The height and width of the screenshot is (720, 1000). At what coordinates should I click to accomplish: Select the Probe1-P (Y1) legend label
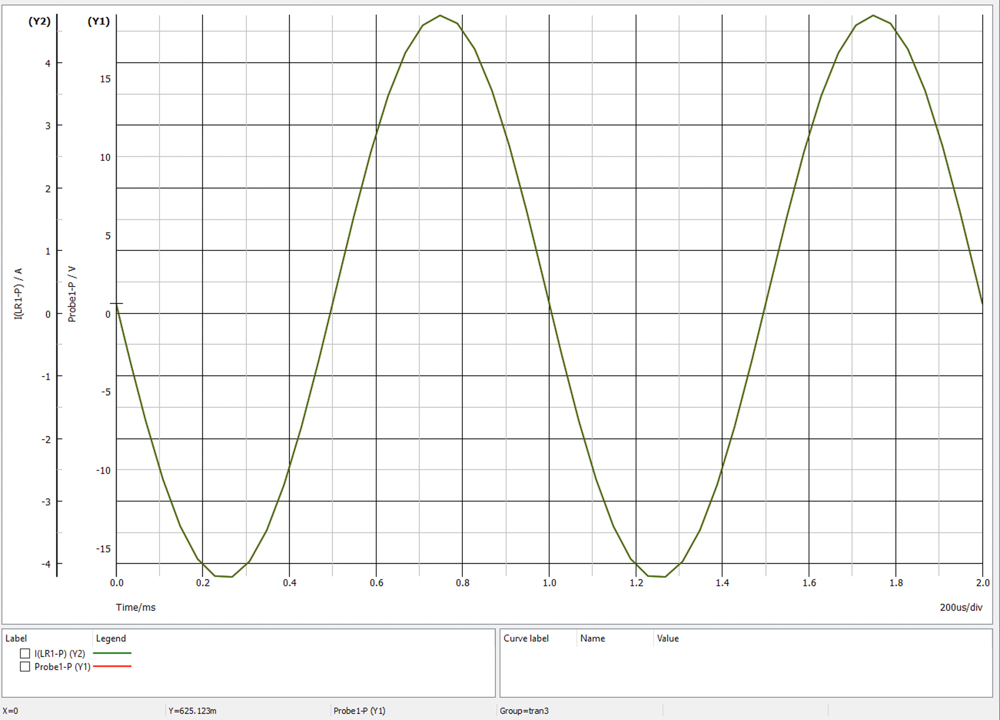tap(62, 666)
